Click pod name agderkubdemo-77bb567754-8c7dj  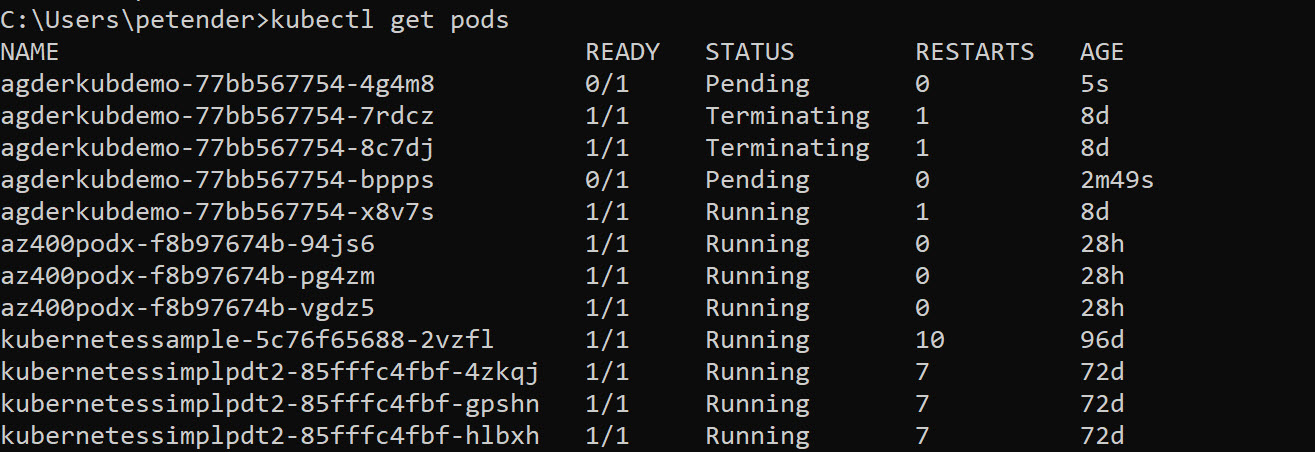(217, 148)
